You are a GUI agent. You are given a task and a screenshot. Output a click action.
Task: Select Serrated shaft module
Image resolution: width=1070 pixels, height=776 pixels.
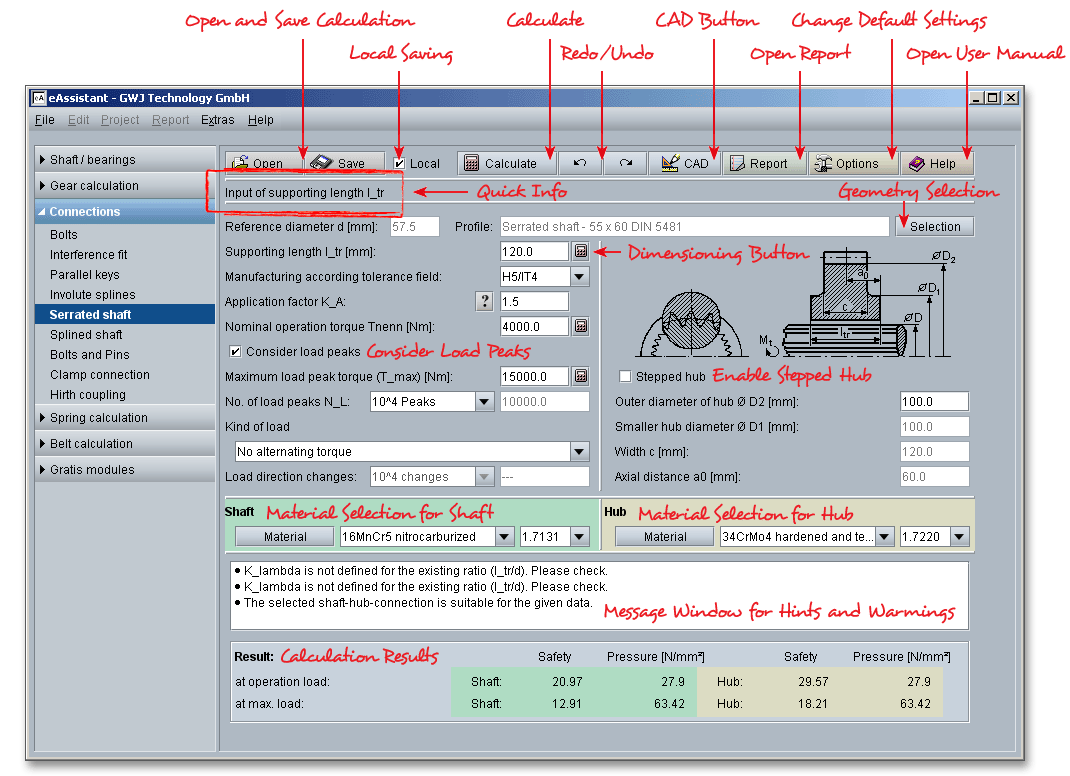[125, 314]
